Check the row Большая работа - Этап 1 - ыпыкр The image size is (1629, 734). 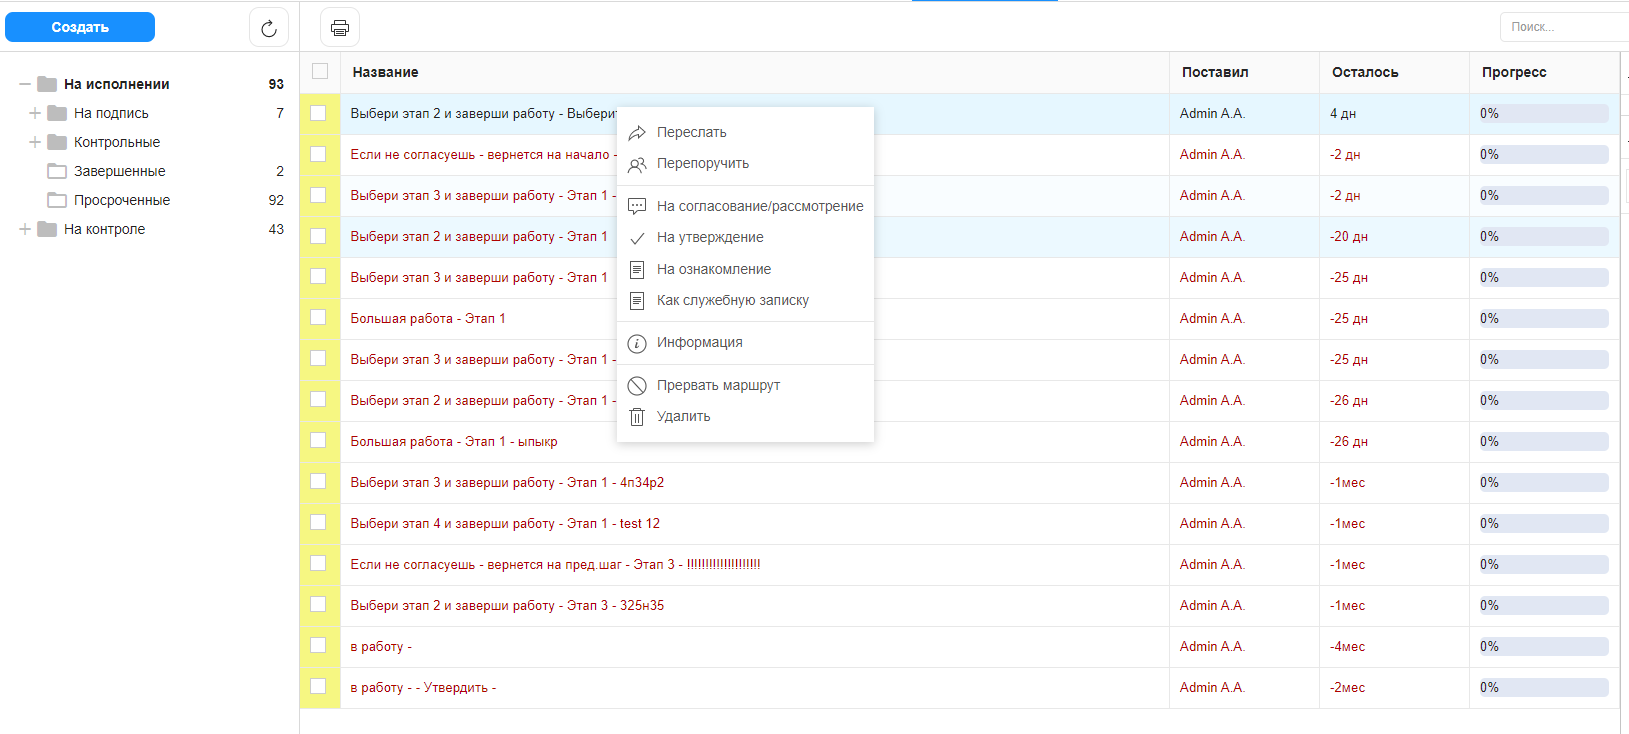pos(318,440)
